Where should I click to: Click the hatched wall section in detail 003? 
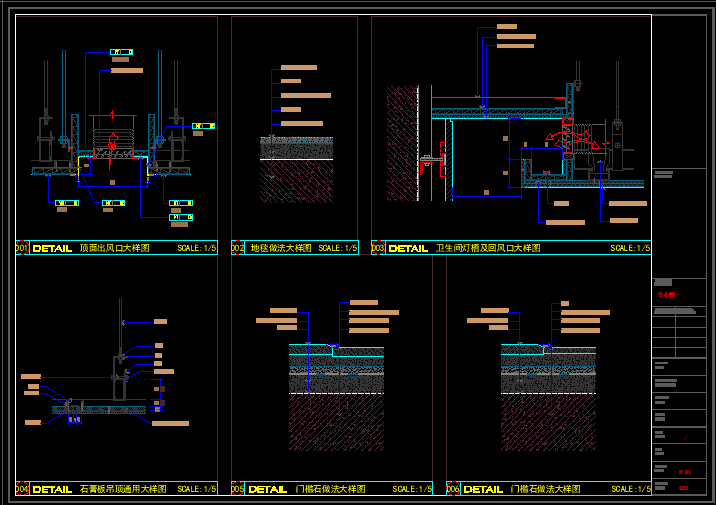402,143
